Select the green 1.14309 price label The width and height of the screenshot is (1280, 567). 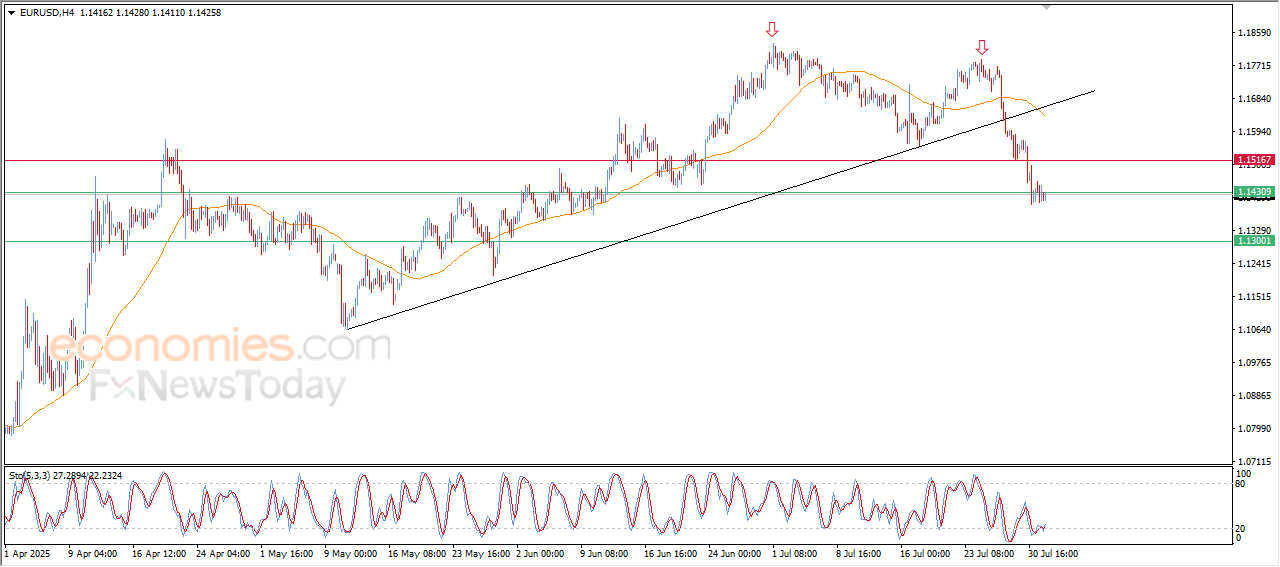[1254, 192]
